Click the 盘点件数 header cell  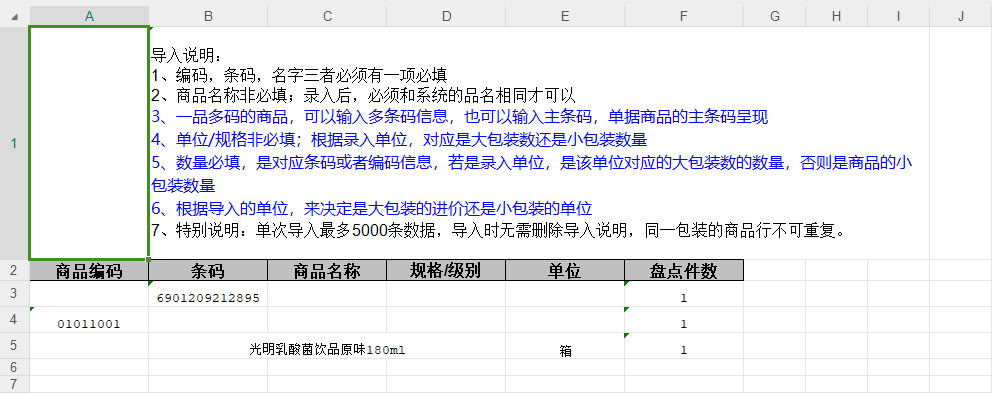point(684,271)
